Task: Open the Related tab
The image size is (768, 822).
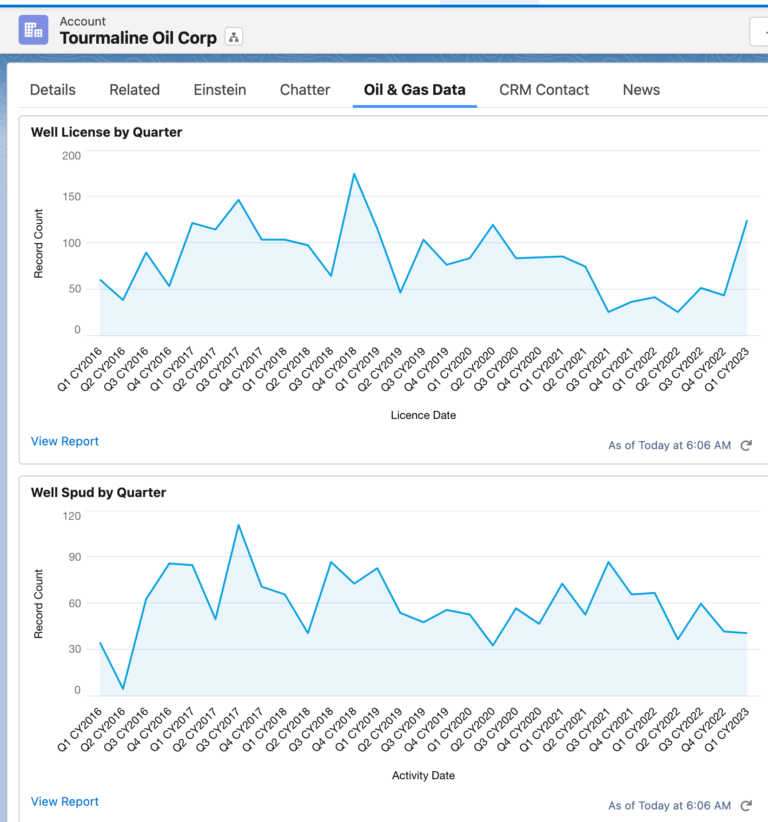Action: click(135, 90)
